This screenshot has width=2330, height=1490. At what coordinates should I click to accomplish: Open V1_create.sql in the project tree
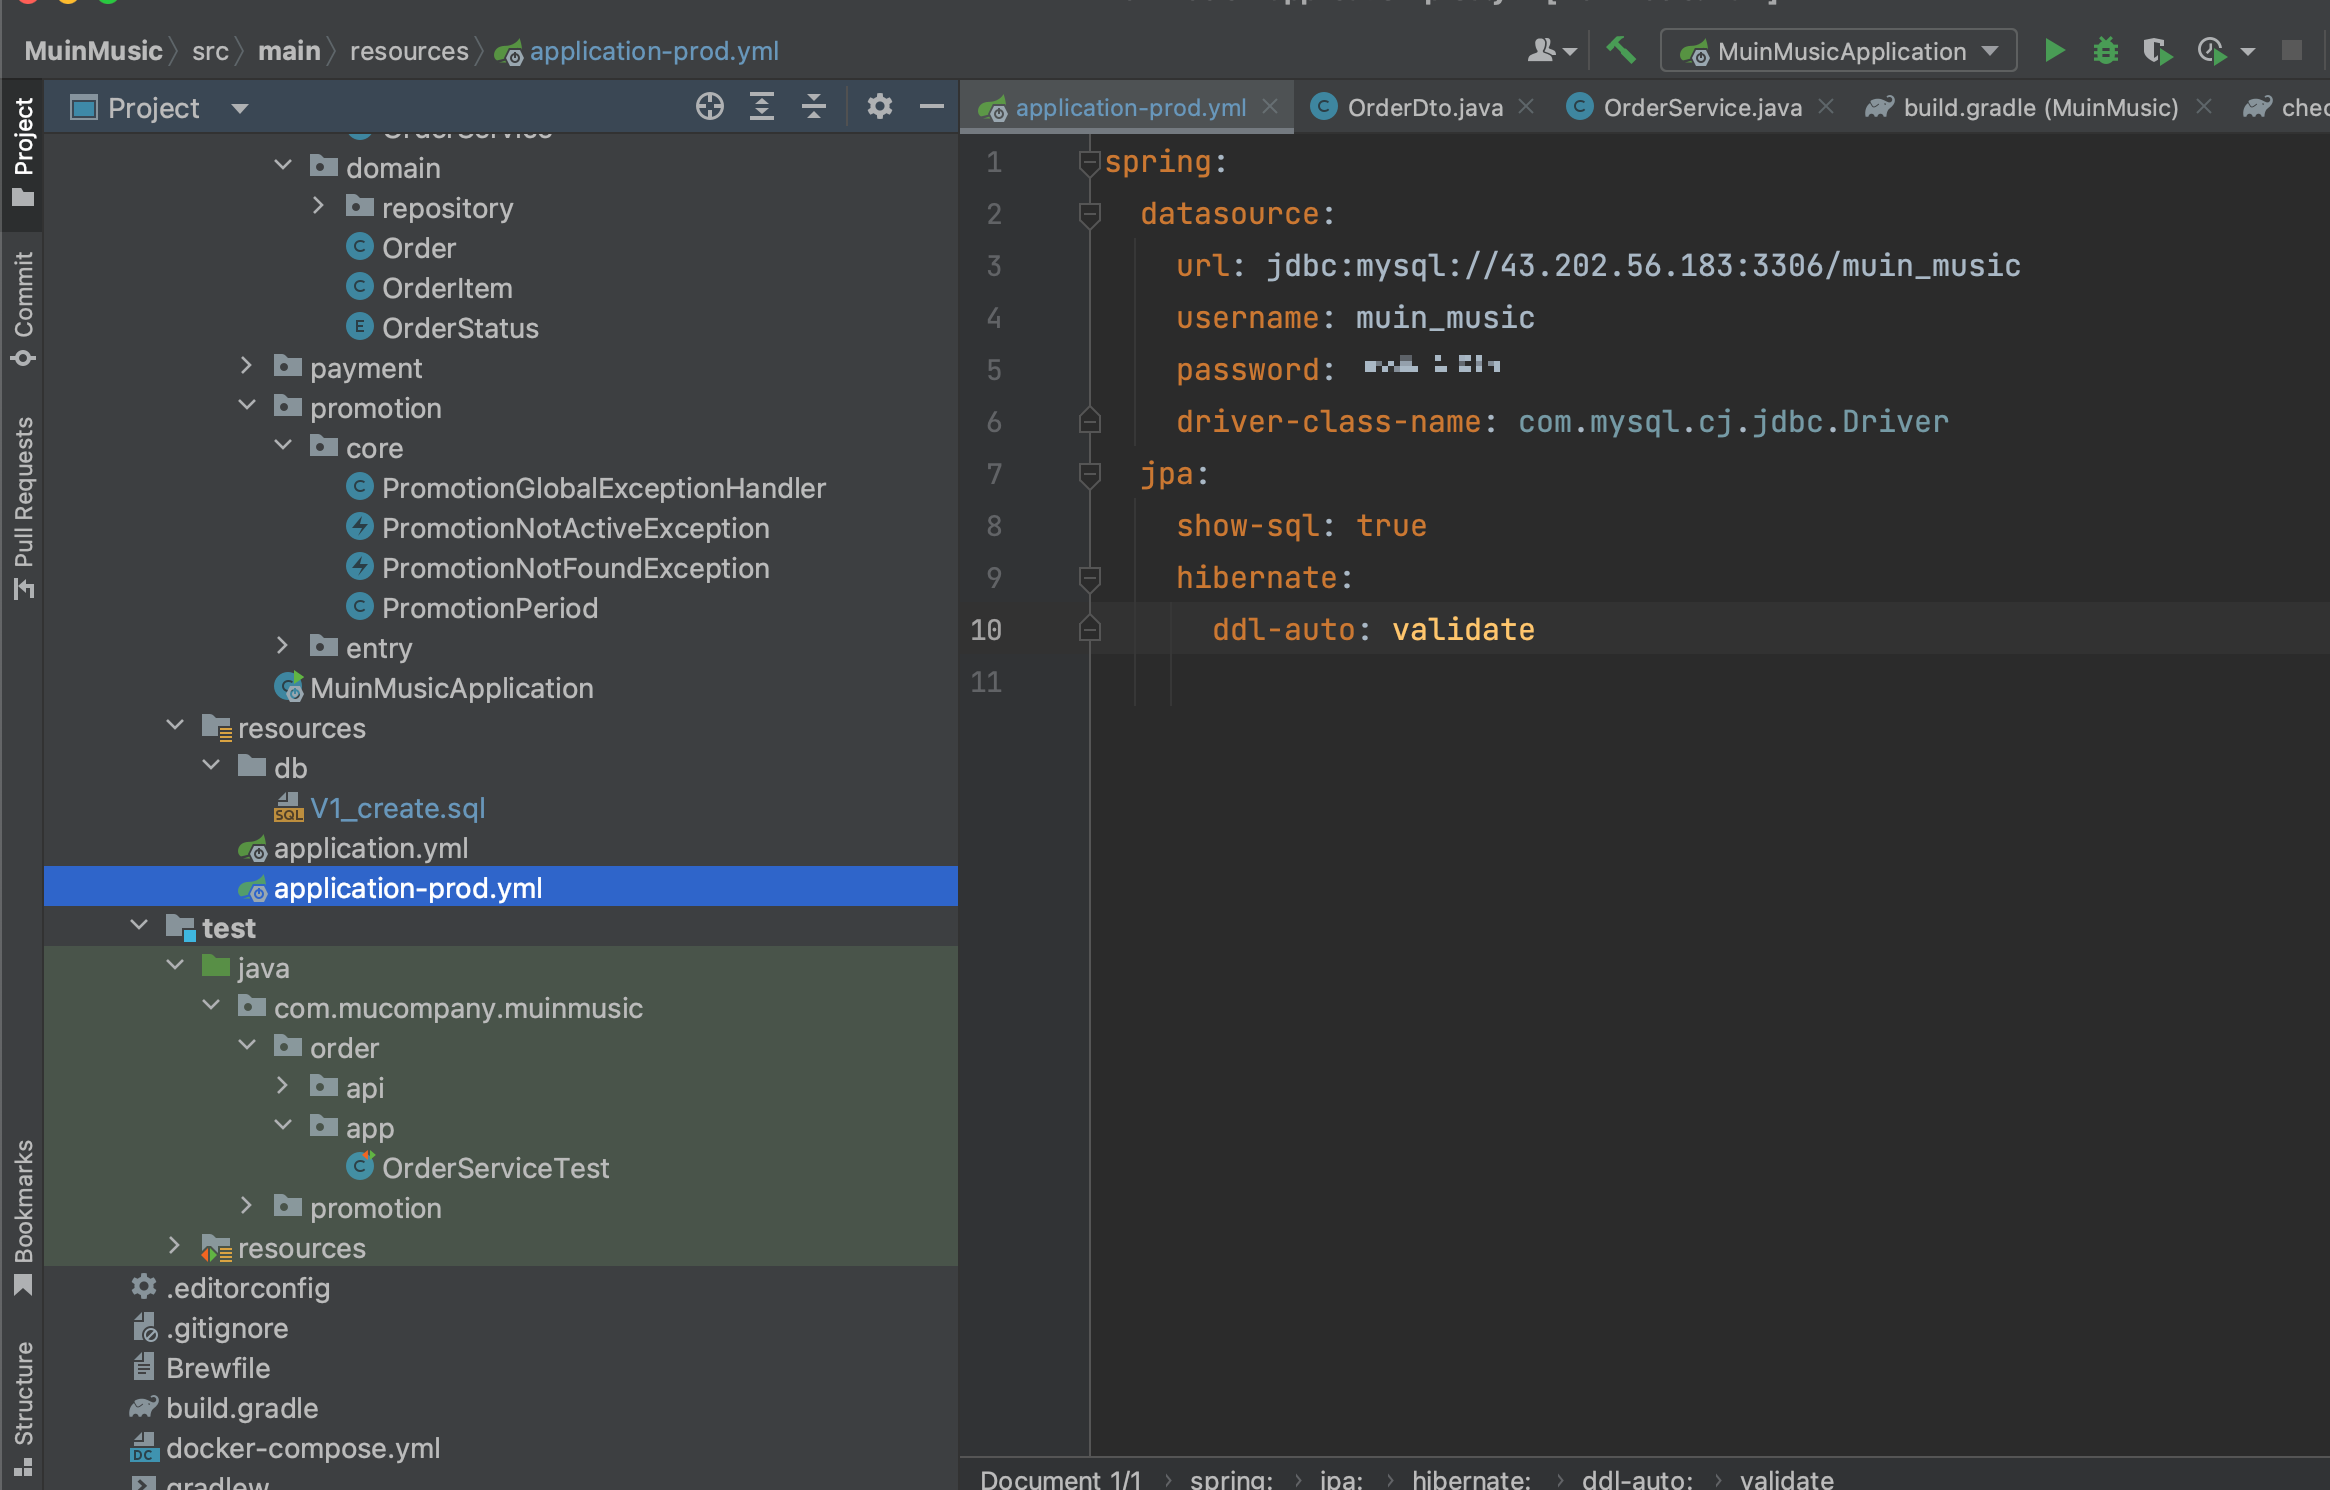coord(397,808)
